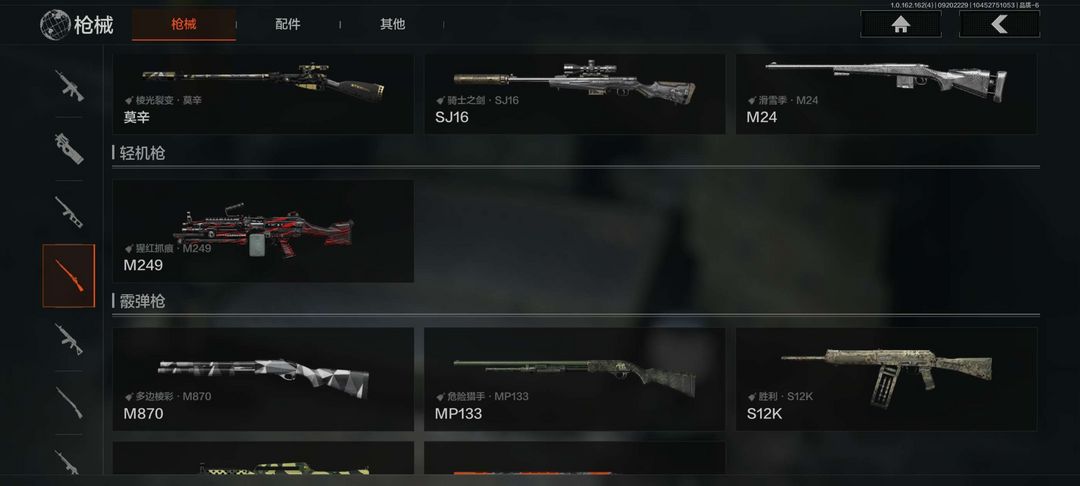Image resolution: width=1080 pixels, height=486 pixels.
Task: Click the back arrow icon
Action: pyautogui.click(x=999, y=24)
